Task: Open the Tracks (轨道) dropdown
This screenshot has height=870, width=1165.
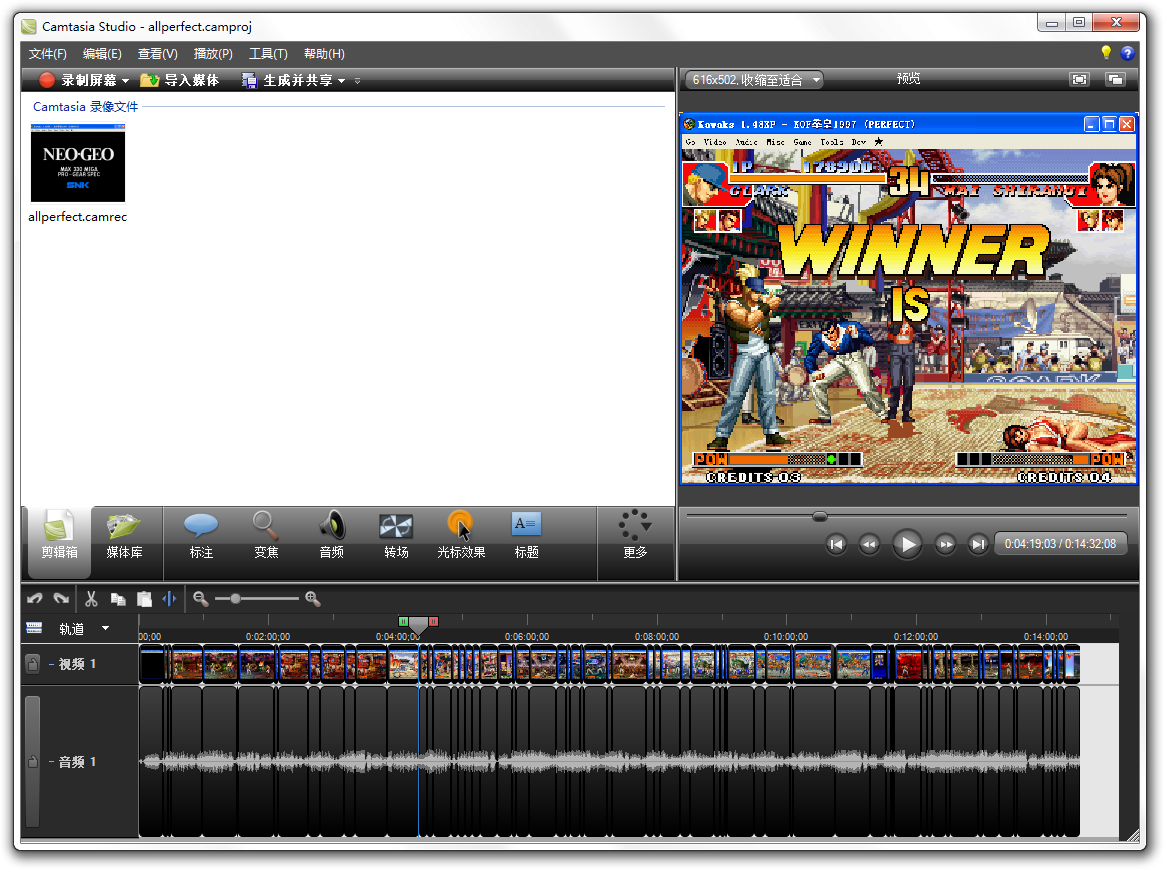Action: 106,629
